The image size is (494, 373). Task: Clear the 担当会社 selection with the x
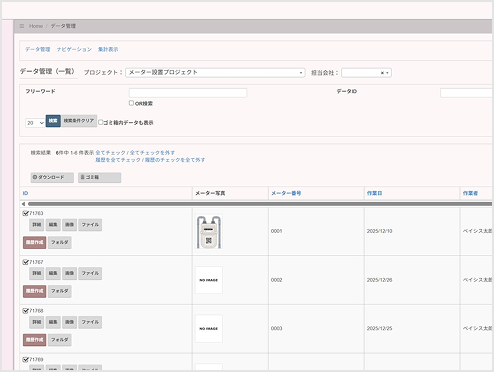382,73
